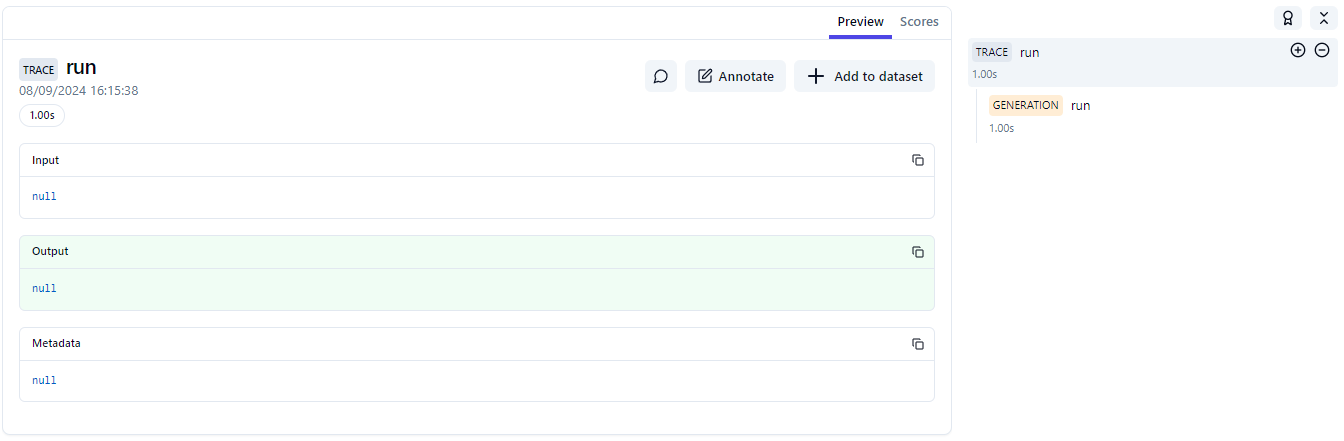Image resolution: width=1344 pixels, height=441 pixels.
Task: Click the Metadata section header
Action: pos(56,343)
